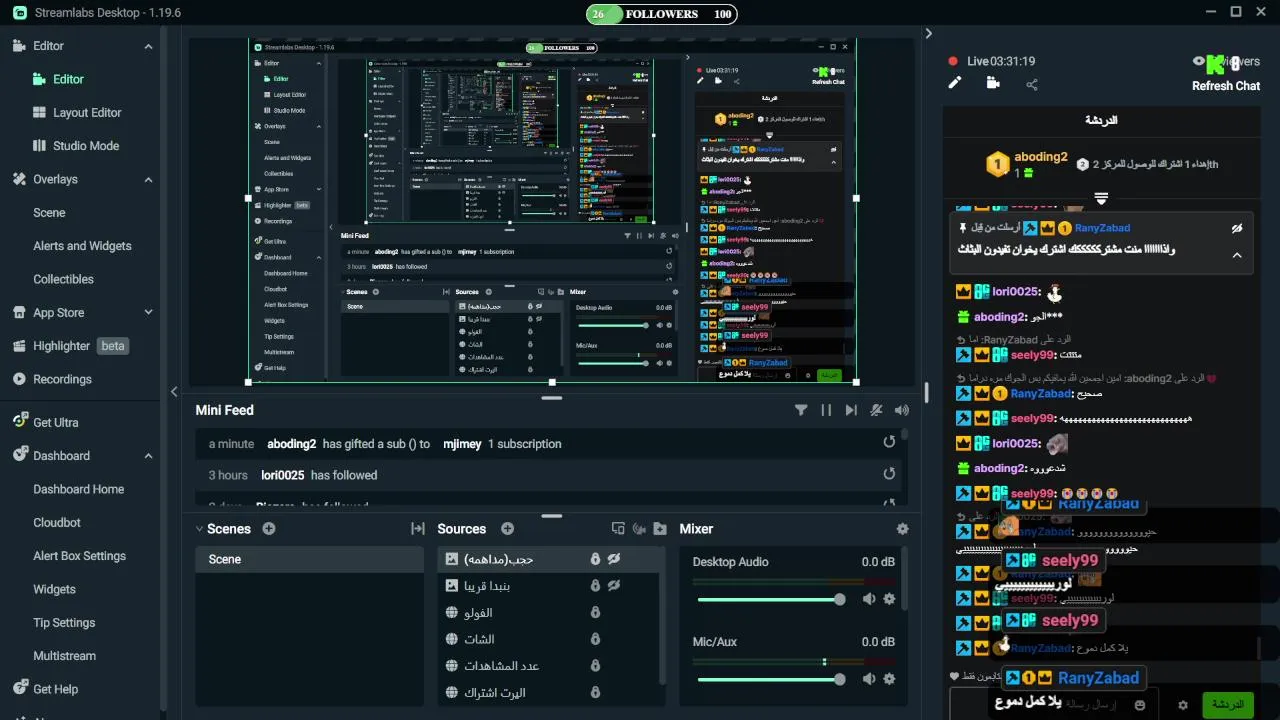
Task: Filter the Mini Feed events
Action: 801,410
